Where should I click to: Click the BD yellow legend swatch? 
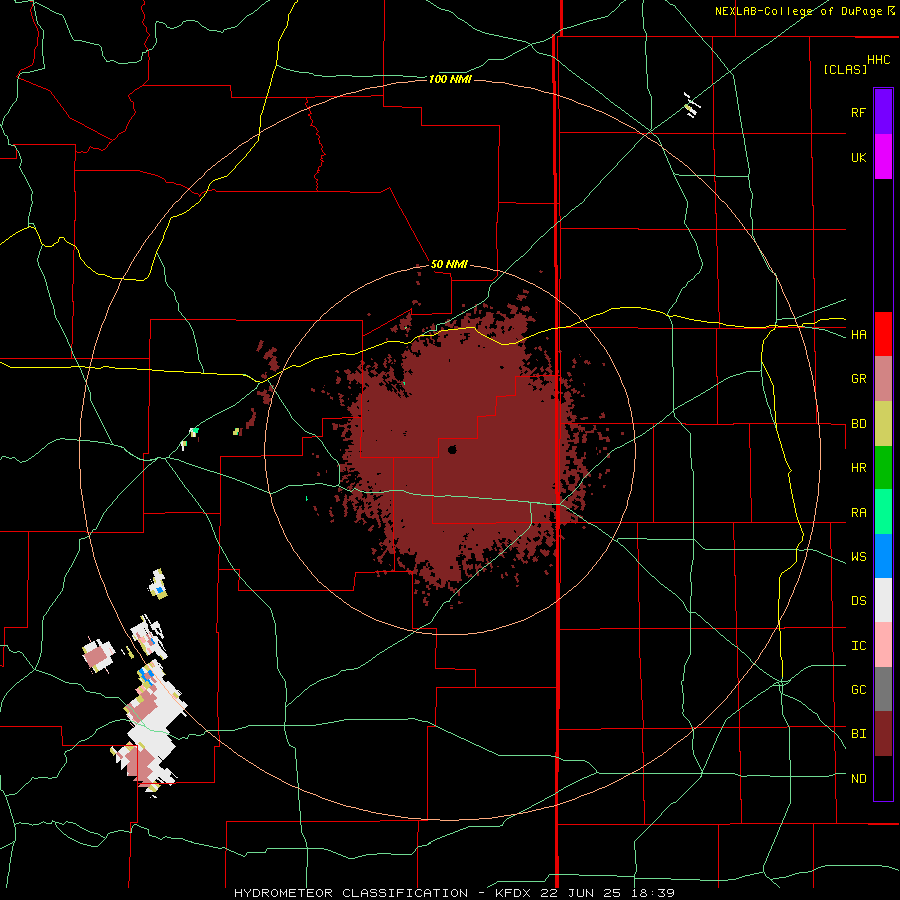click(x=883, y=424)
